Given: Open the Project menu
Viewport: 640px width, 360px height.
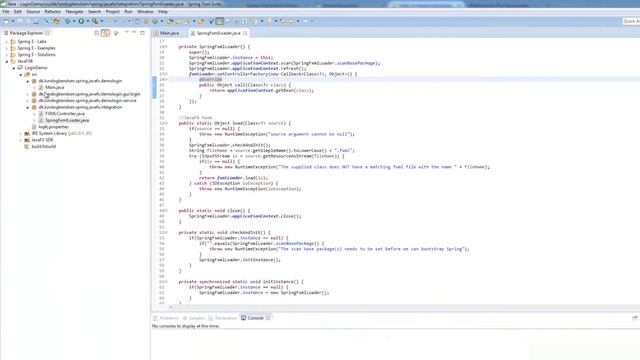Looking at the screenshot, I should coord(113,12).
